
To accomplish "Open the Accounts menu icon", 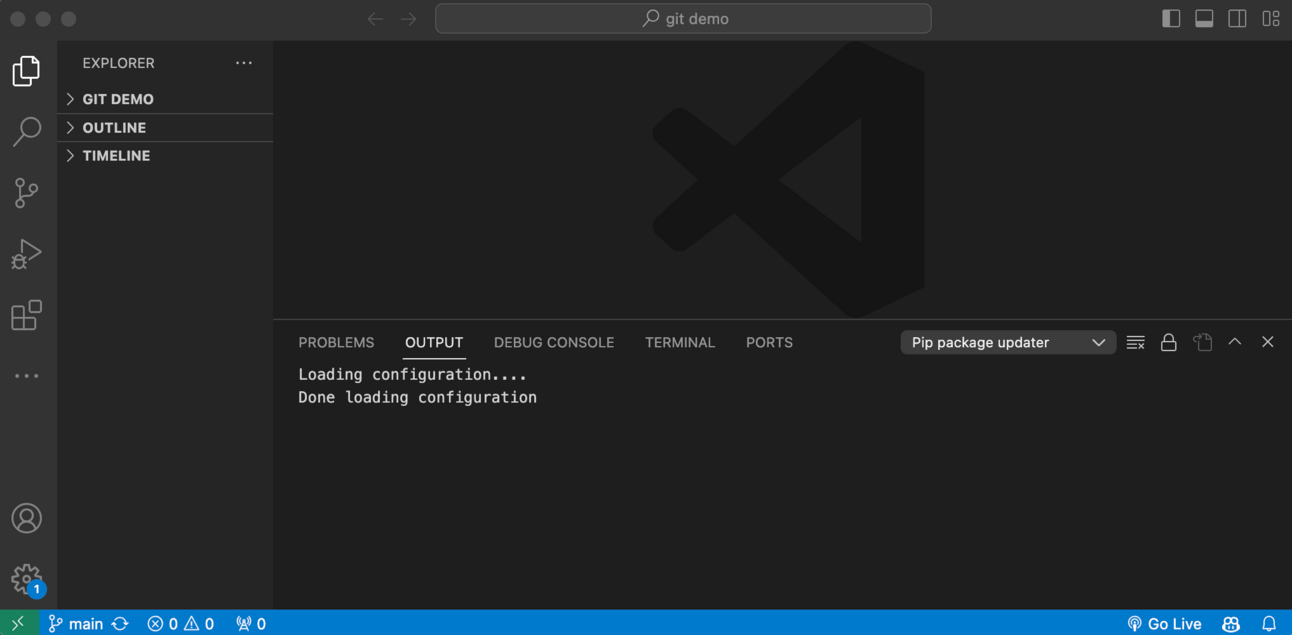I will [x=27, y=518].
